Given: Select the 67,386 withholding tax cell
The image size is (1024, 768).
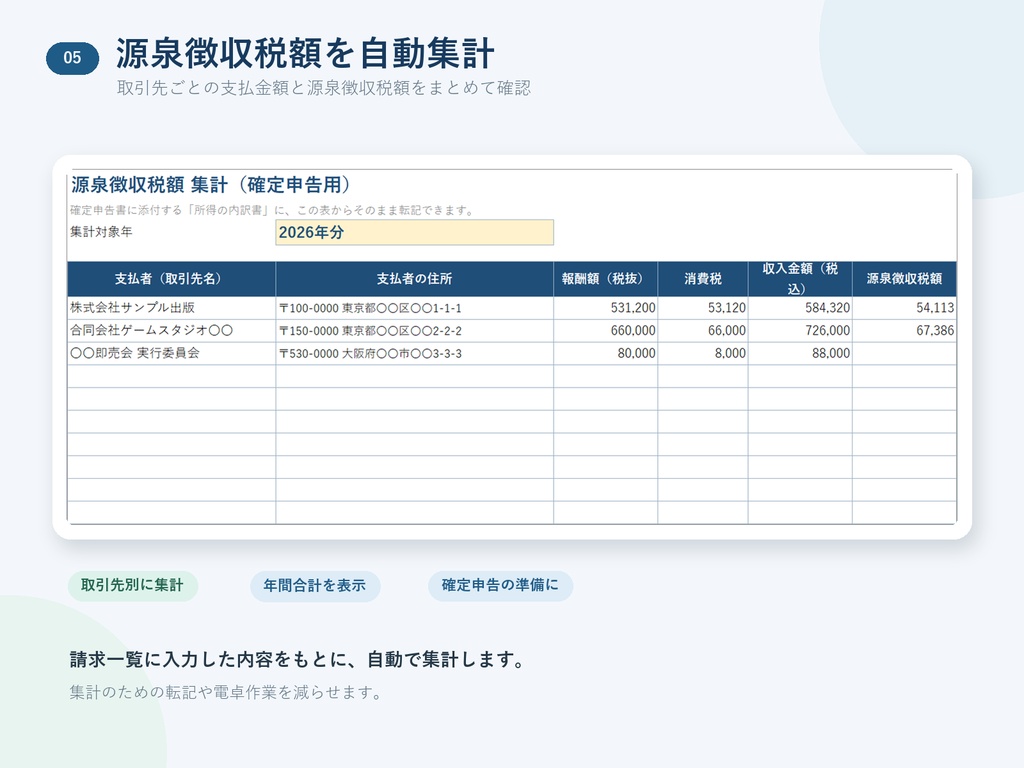Looking at the screenshot, I should point(904,330).
